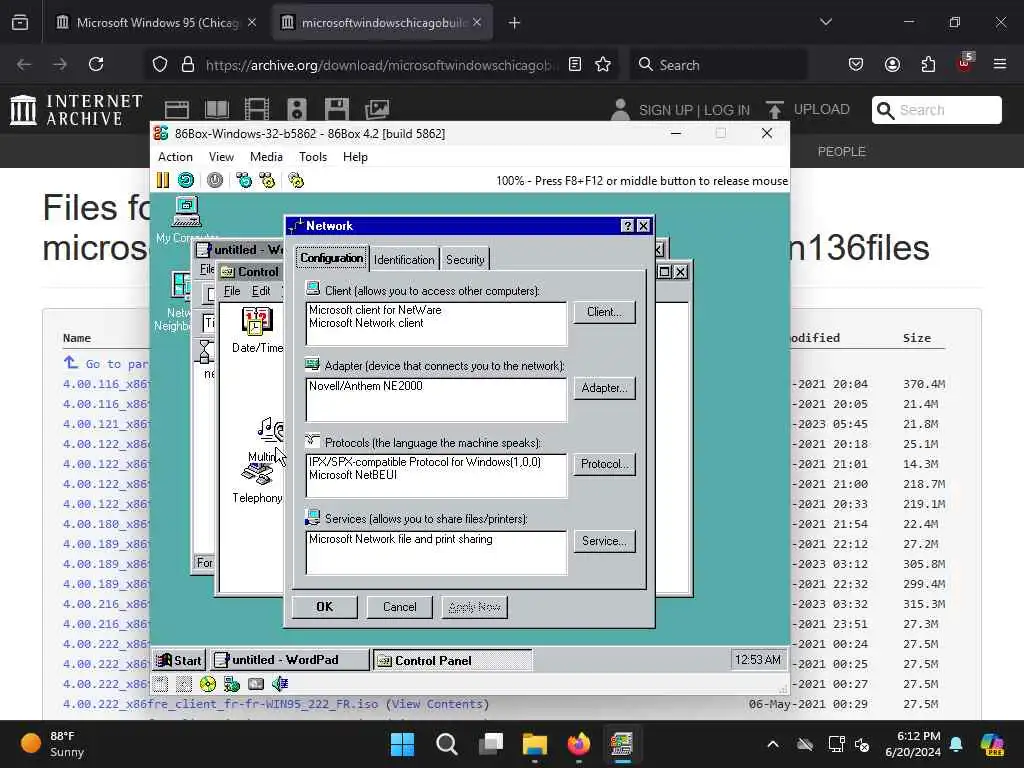1024x768 pixels.
Task: Select Microsoft Network client entry
Action: 366,323
